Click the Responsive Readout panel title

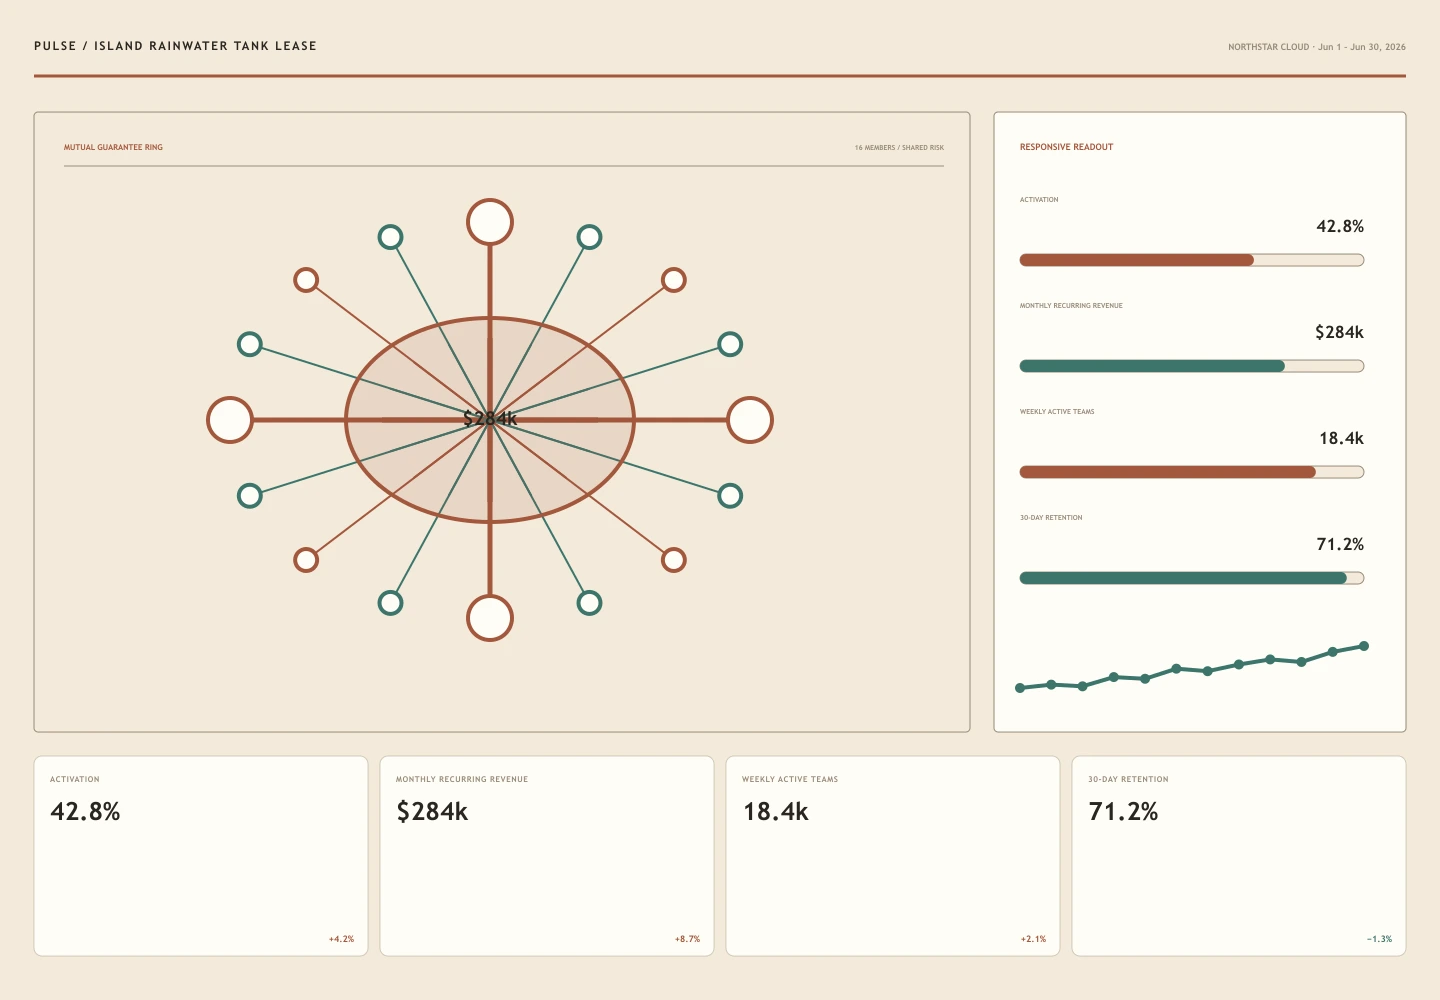point(1066,147)
